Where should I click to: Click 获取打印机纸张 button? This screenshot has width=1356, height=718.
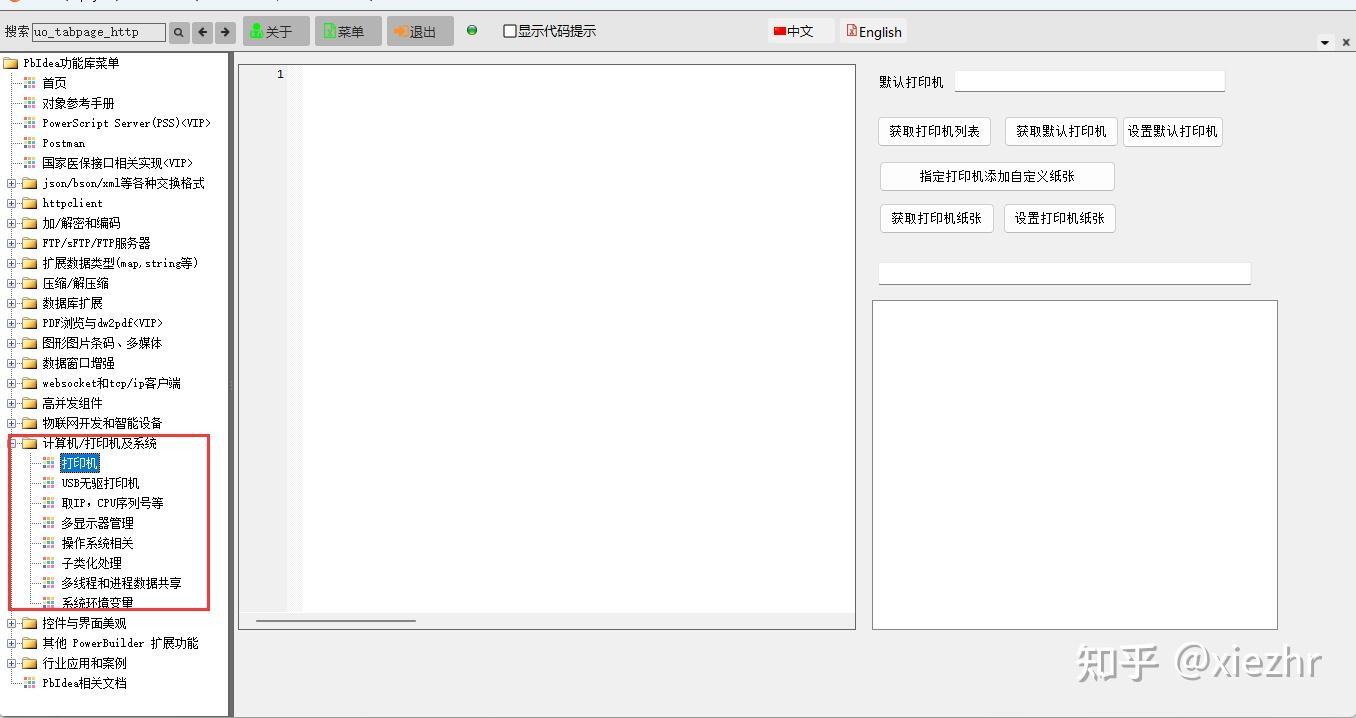click(936, 218)
